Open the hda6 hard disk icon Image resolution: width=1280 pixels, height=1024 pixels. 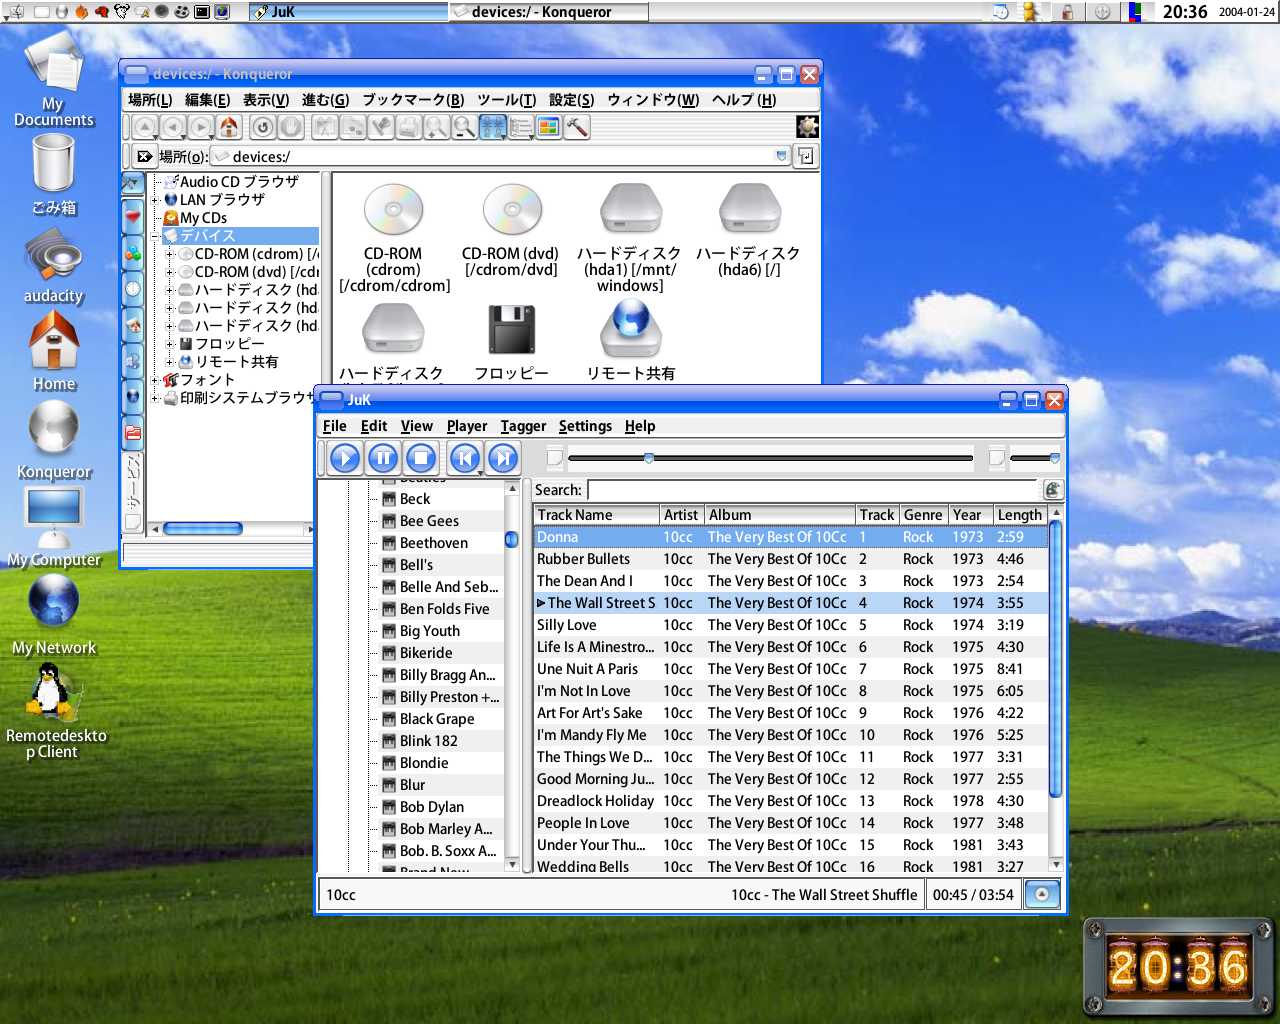coord(749,210)
